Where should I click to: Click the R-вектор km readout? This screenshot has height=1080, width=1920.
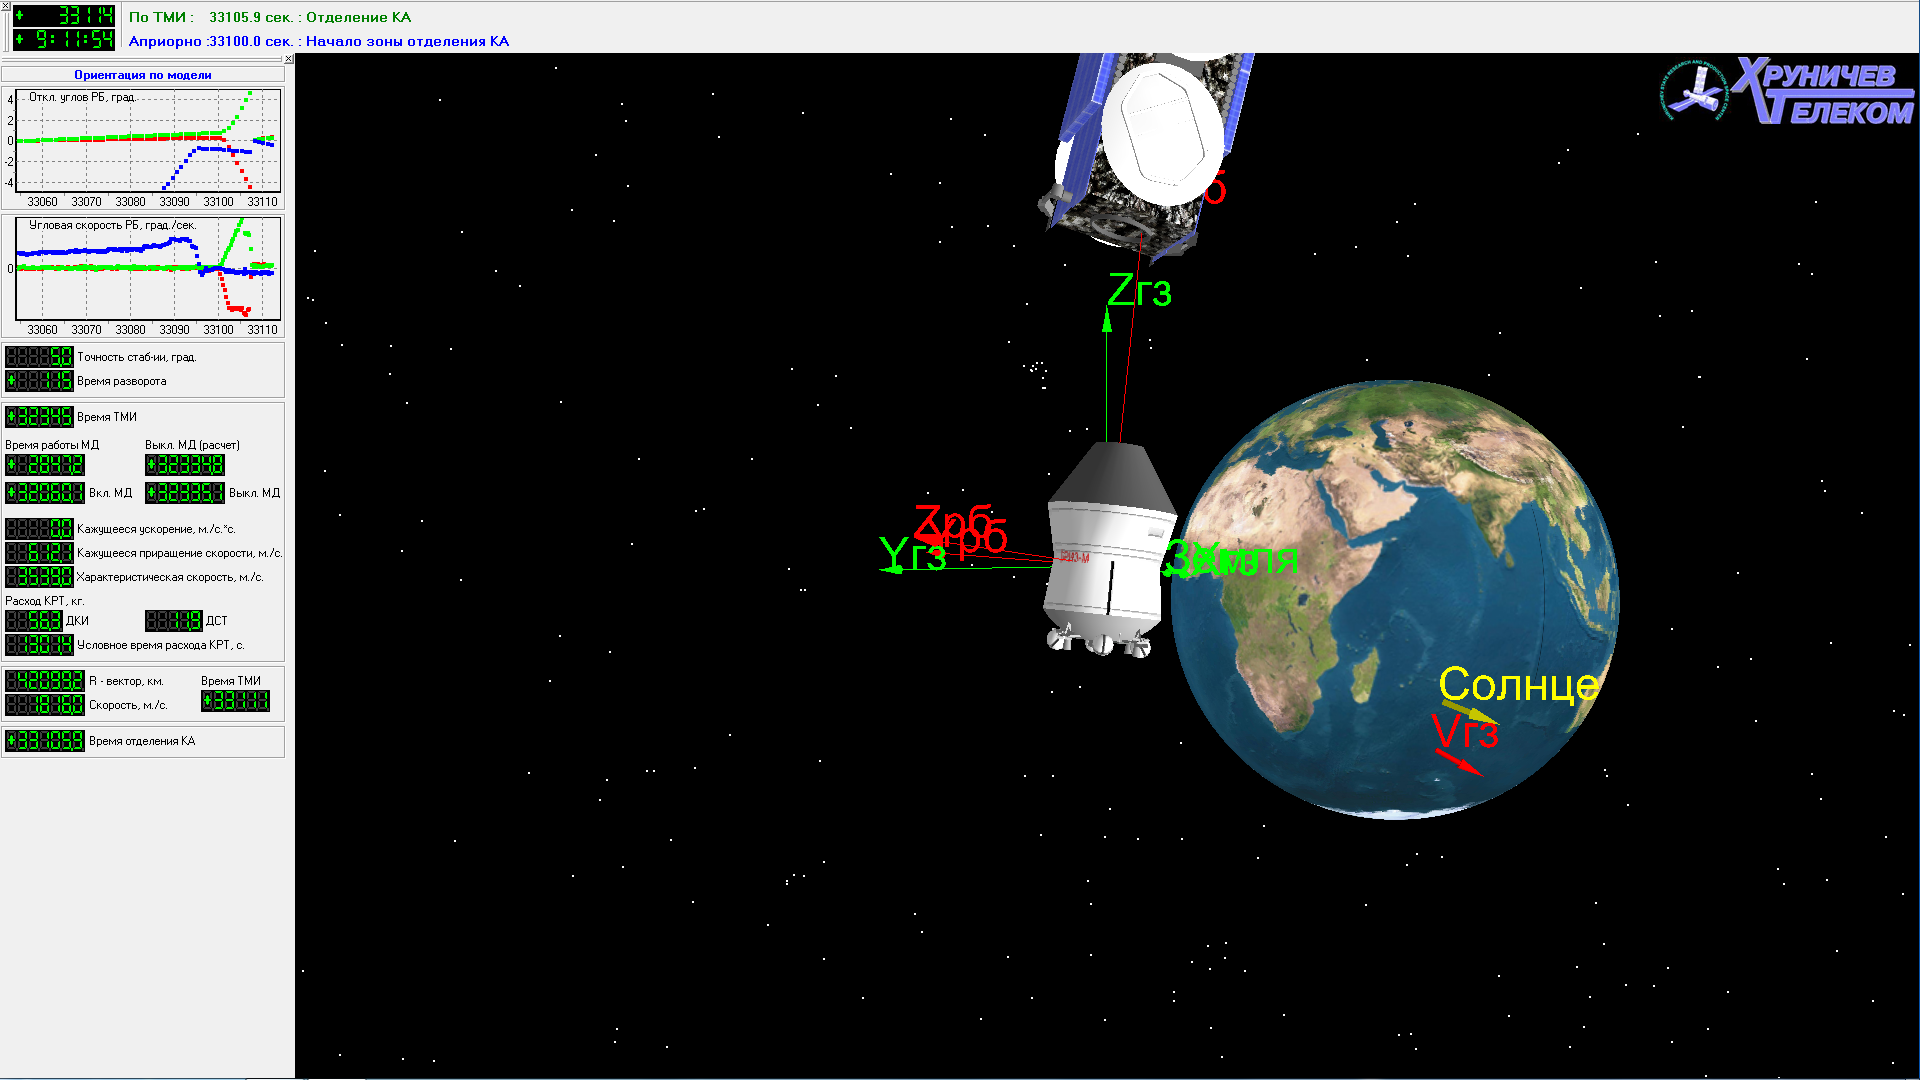coord(45,681)
